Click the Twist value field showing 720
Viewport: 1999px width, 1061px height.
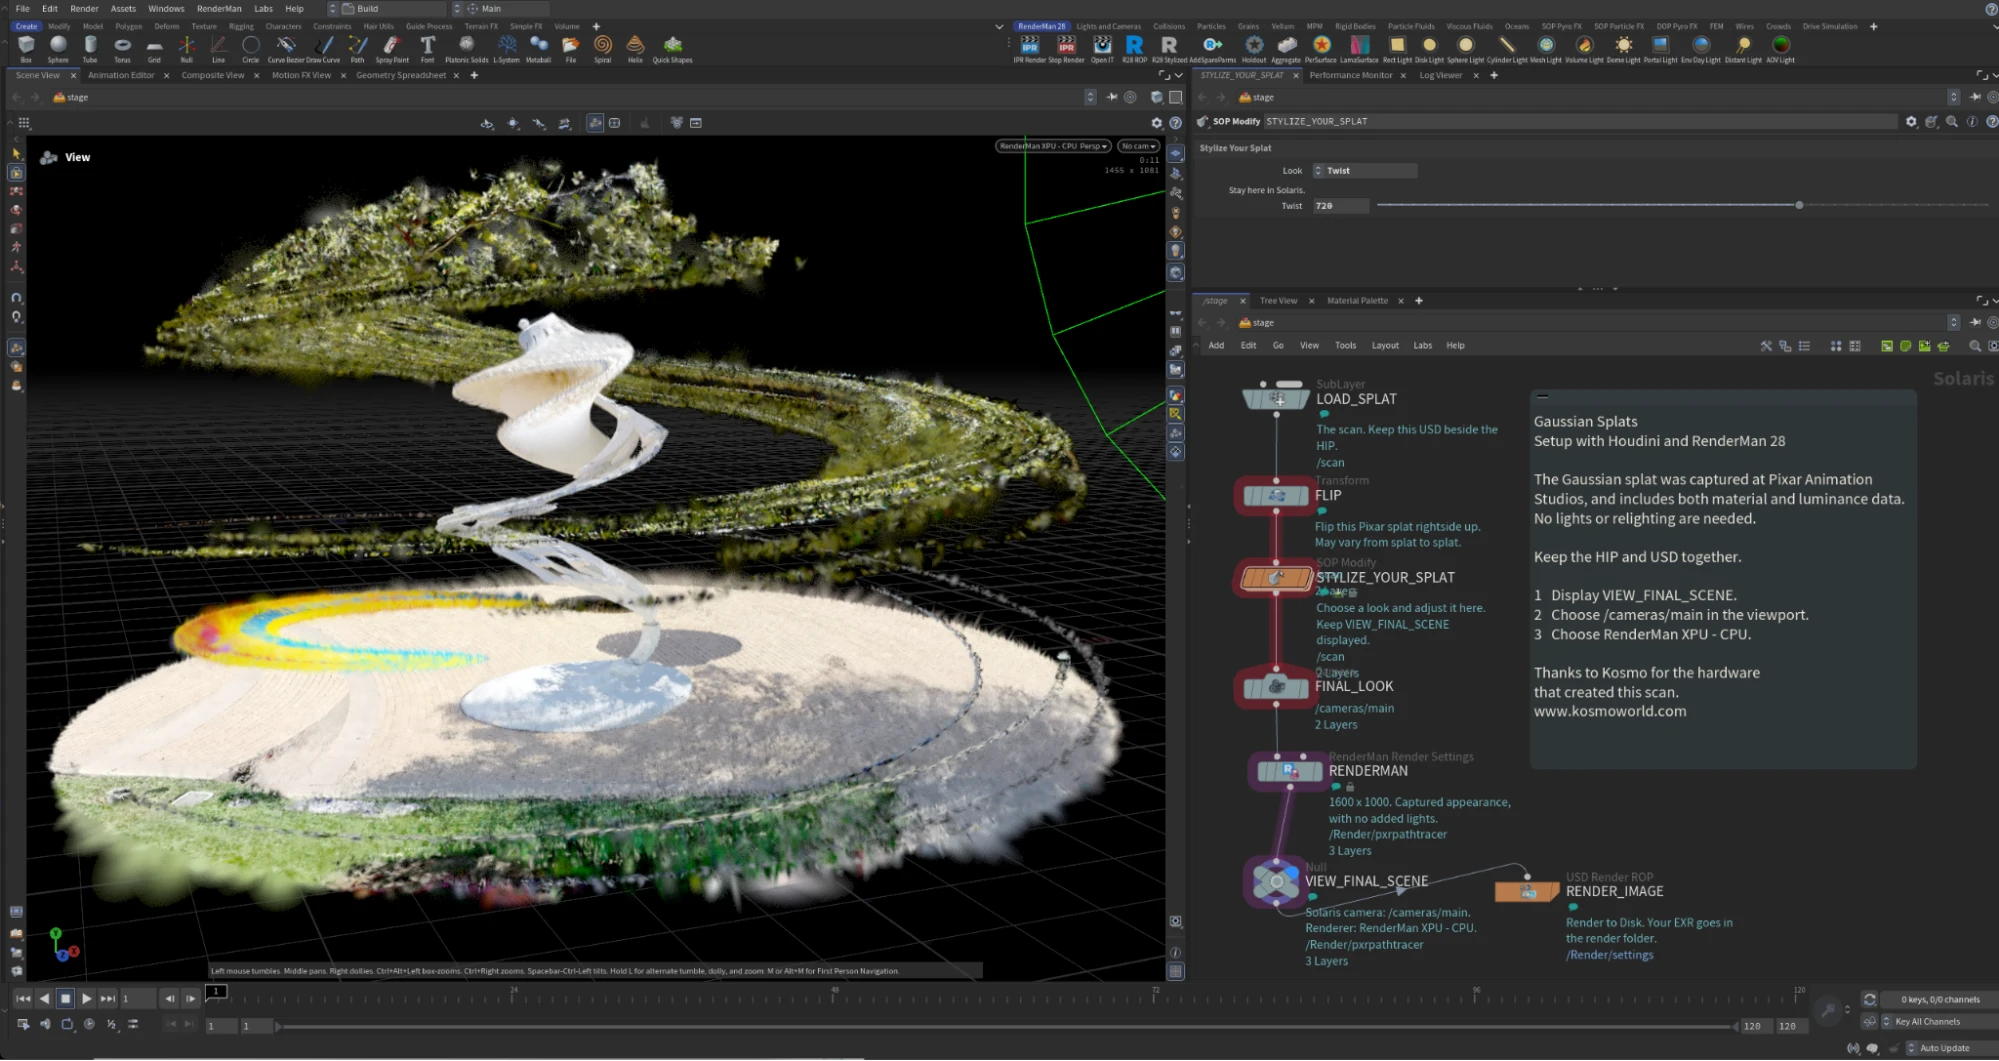pyautogui.click(x=1341, y=206)
